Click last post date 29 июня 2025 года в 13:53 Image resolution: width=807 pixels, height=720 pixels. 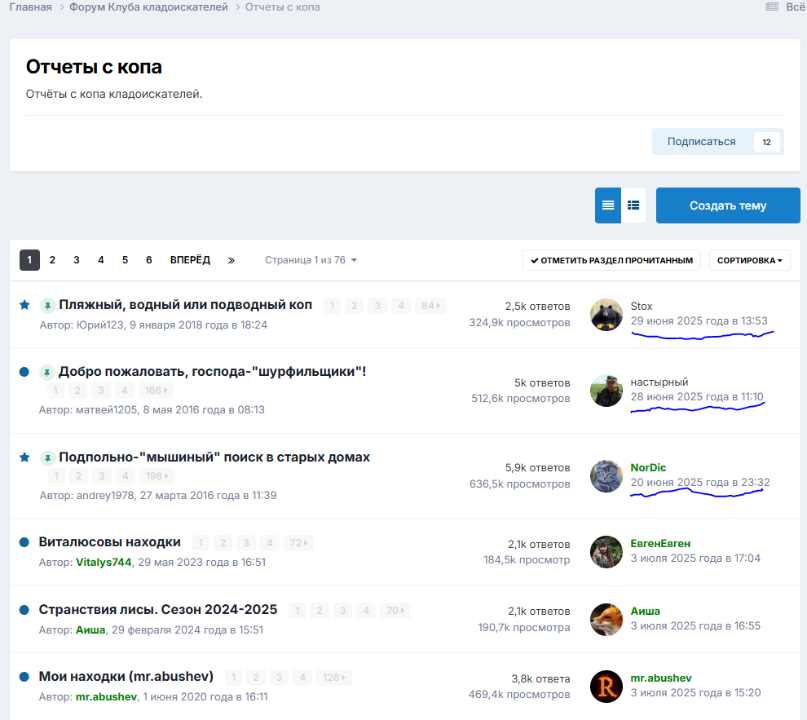pyautogui.click(x=699, y=321)
